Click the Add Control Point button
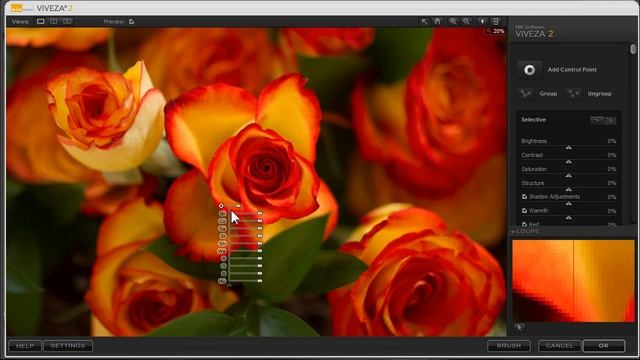Viewport: 640px width, 360px height. (529, 70)
